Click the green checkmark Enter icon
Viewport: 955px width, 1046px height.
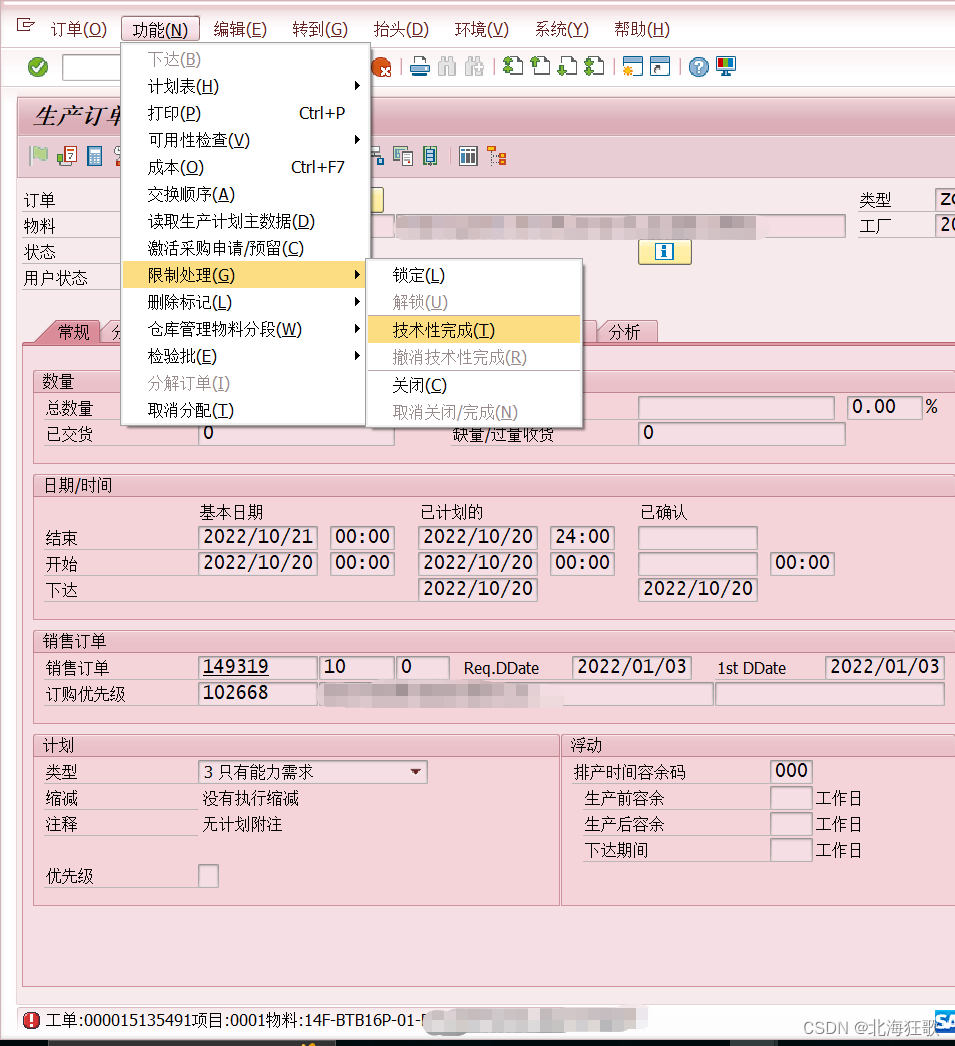(39, 67)
